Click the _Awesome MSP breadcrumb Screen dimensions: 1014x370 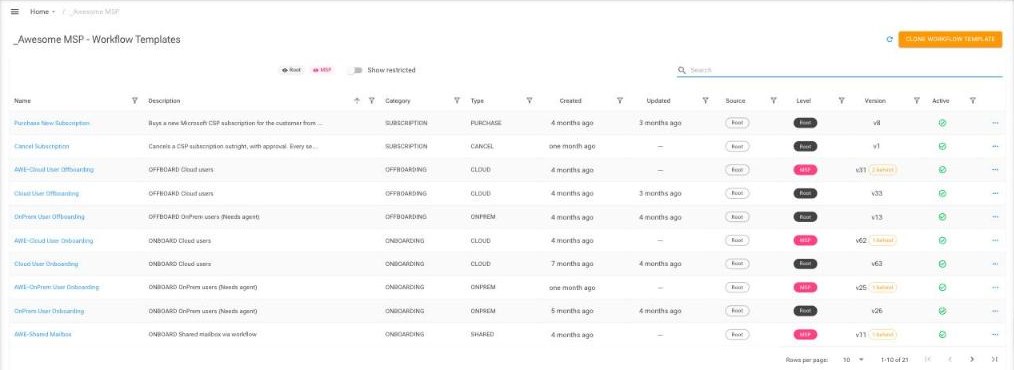coord(94,12)
